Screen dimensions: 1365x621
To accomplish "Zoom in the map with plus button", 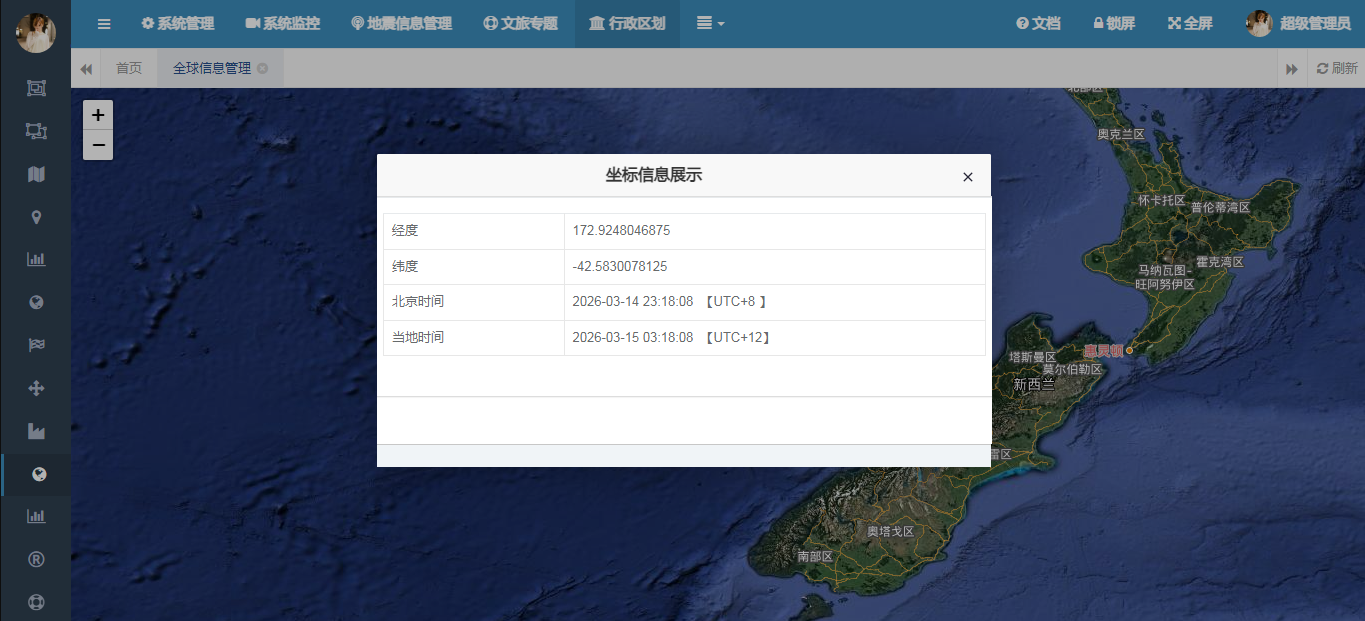I will (98, 115).
